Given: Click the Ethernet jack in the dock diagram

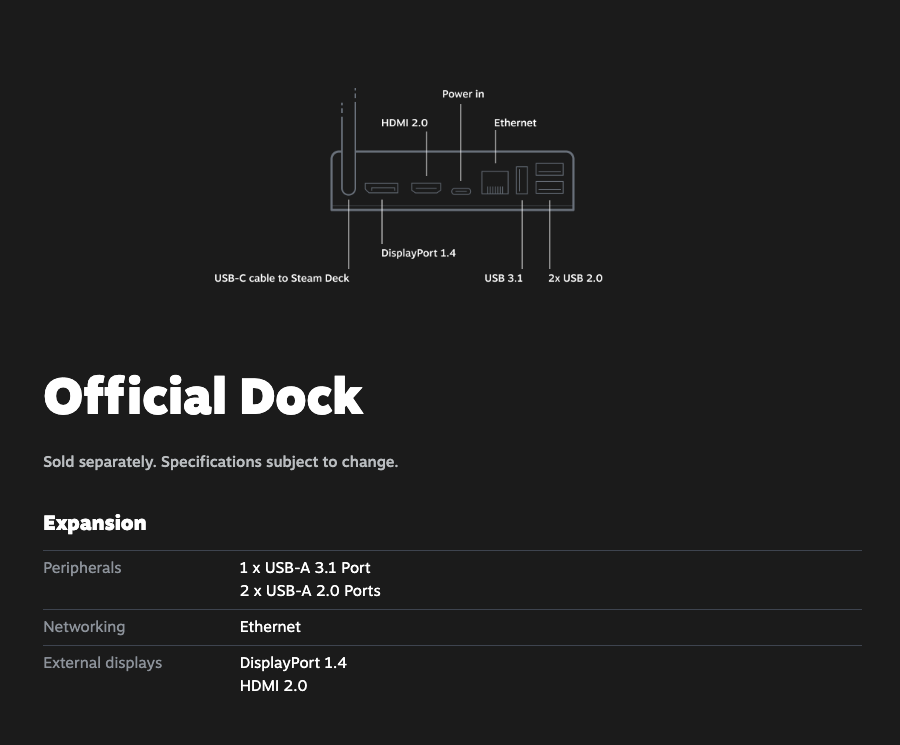Looking at the screenshot, I should [x=495, y=183].
